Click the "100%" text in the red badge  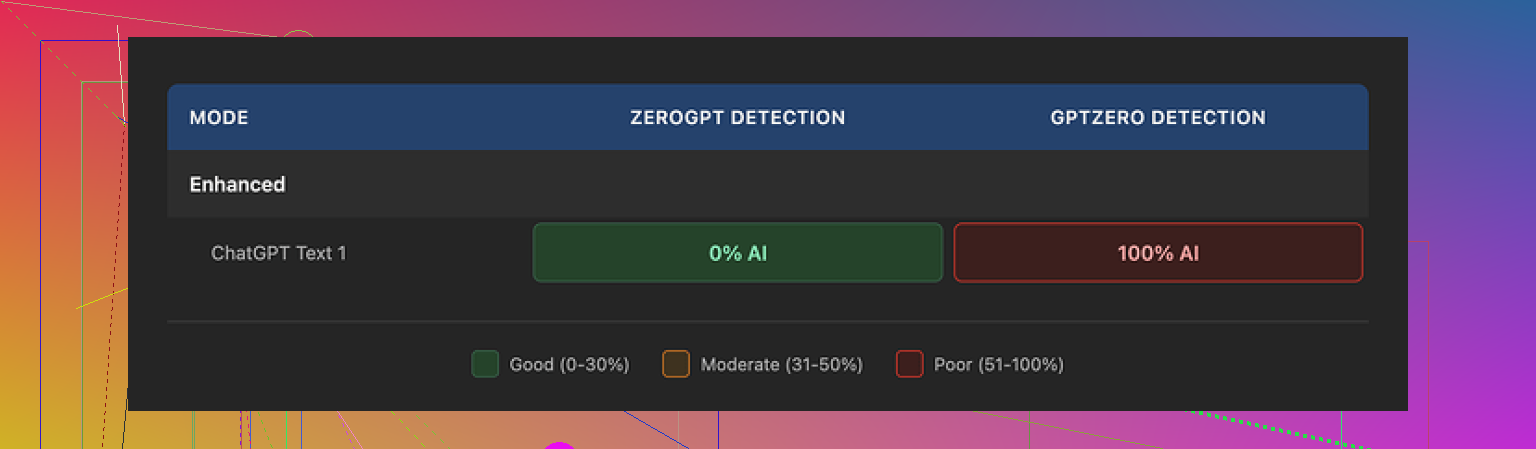(x=1145, y=254)
